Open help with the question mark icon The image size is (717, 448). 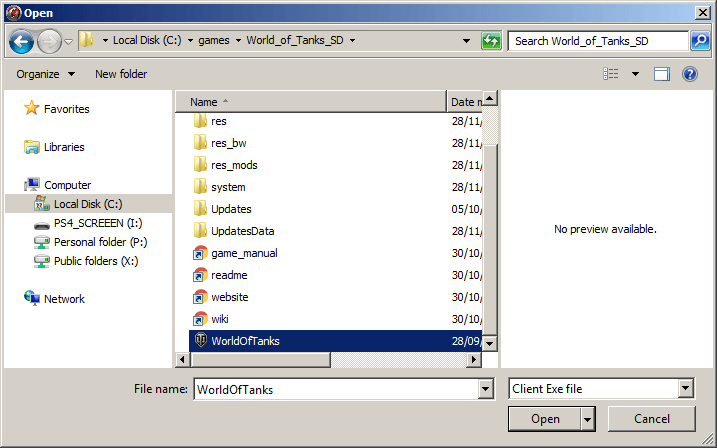(x=690, y=74)
